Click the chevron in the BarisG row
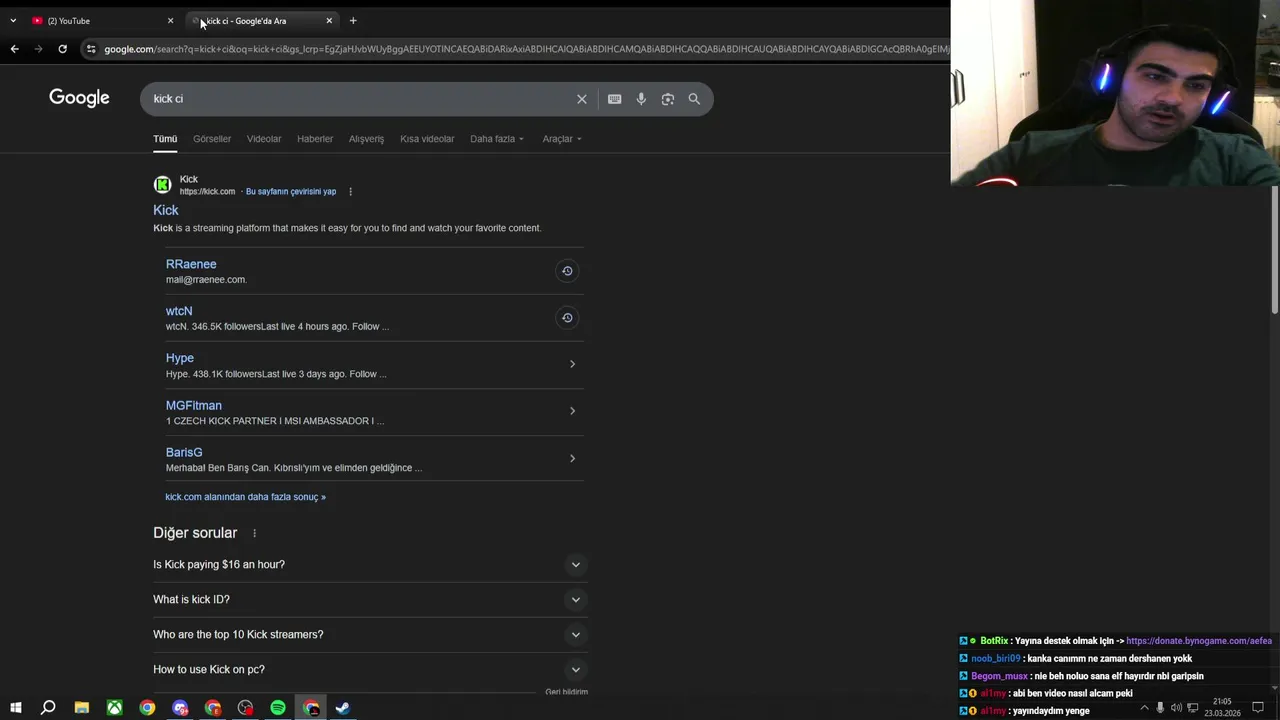Viewport: 1280px width, 720px height. [572, 458]
